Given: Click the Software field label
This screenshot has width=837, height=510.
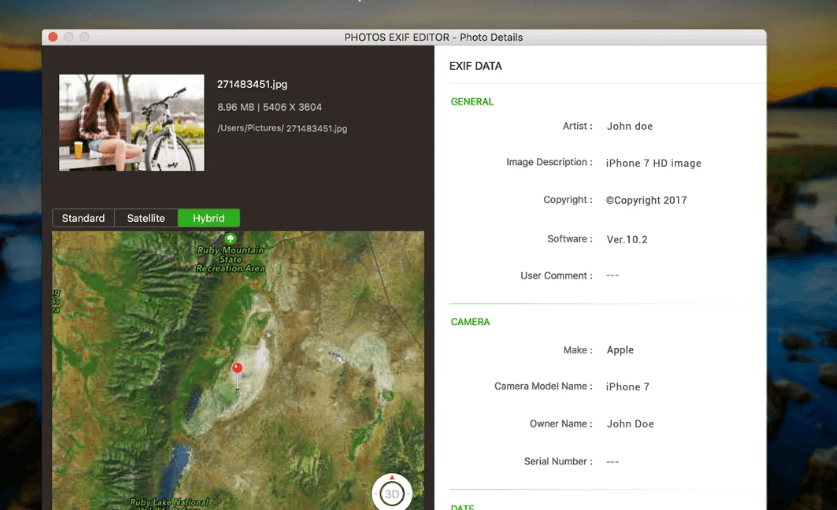Looking at the screenshot, I should click(x=570, y=239).
